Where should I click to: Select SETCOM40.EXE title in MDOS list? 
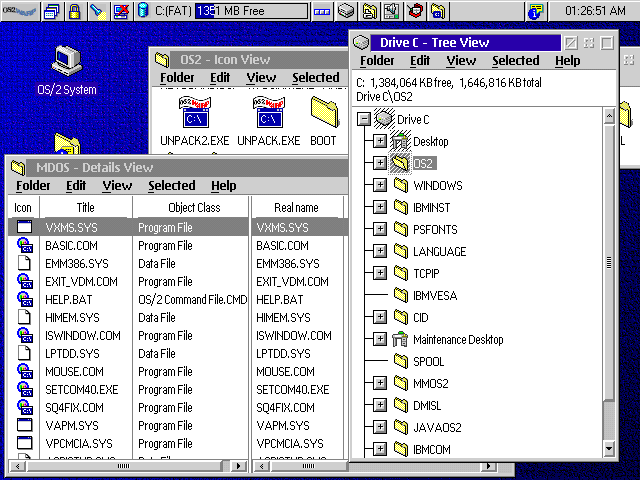82,389
